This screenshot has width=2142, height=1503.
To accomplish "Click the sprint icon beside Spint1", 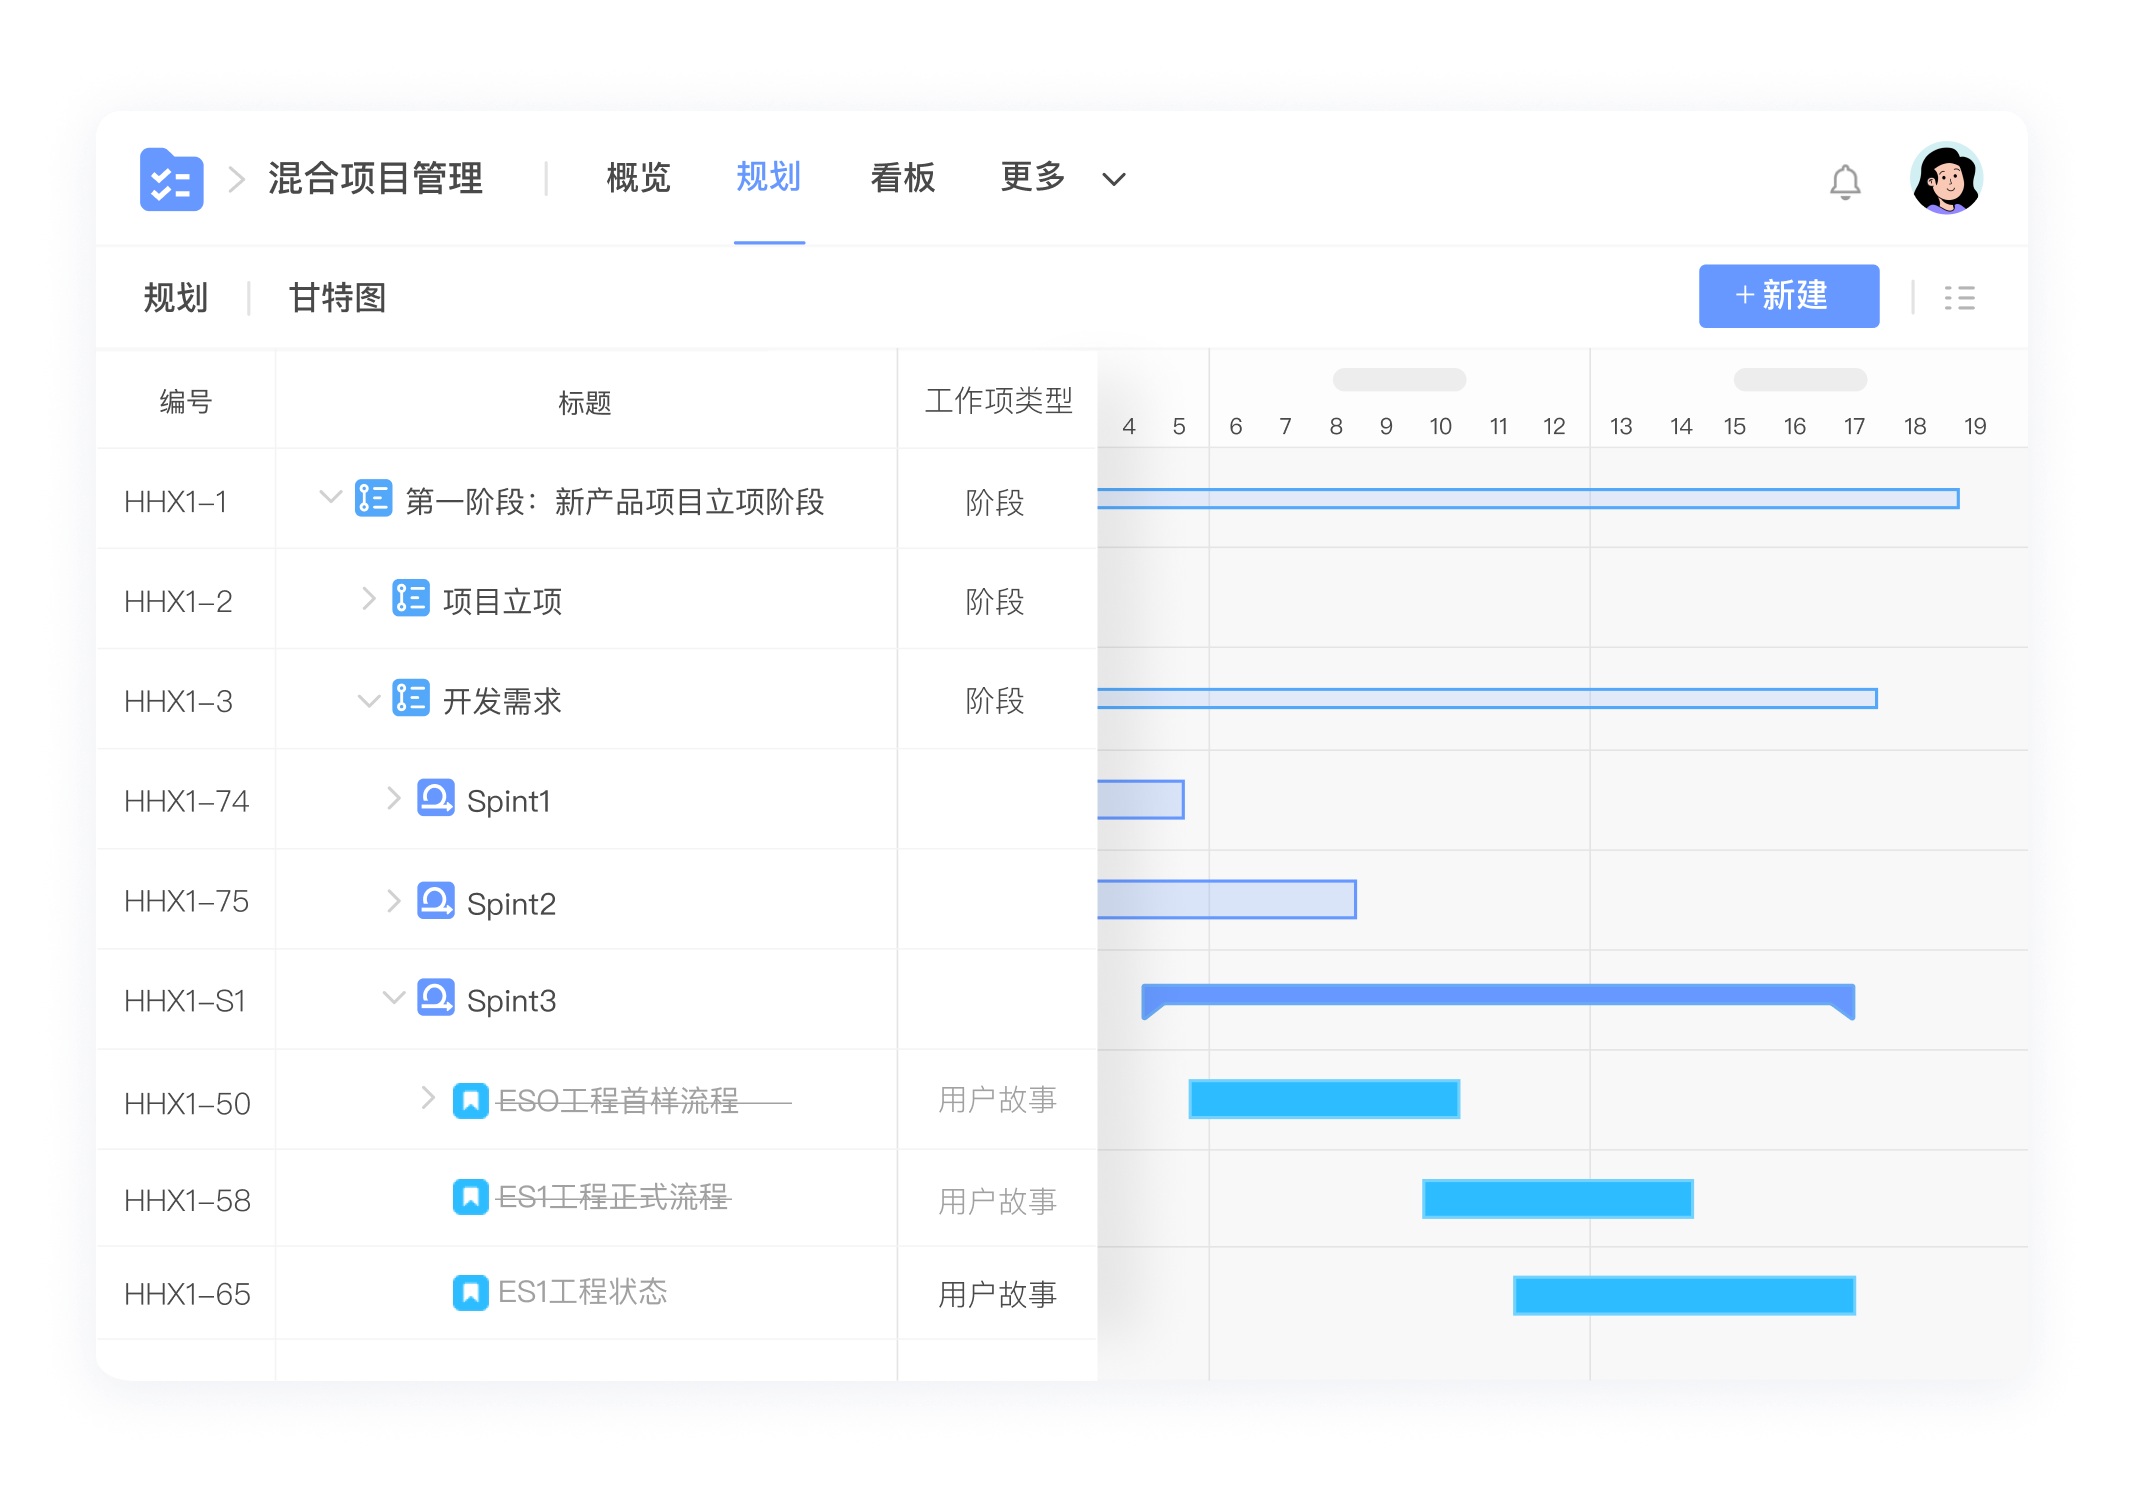I will [x=435, y=799].
